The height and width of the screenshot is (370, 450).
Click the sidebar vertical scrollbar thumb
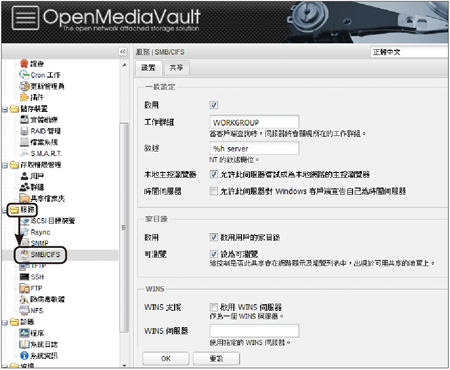pyautogui.click(x=124, y=227)
